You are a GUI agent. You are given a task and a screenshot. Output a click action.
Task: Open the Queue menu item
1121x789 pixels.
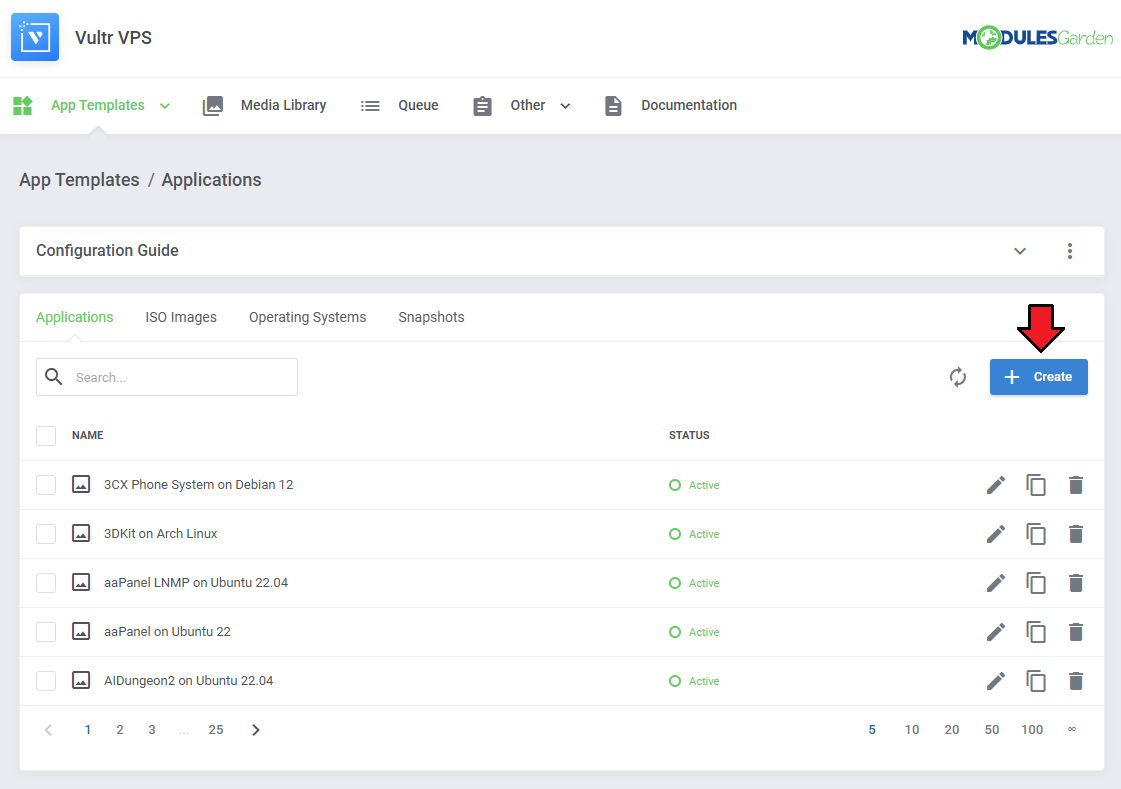418,105
